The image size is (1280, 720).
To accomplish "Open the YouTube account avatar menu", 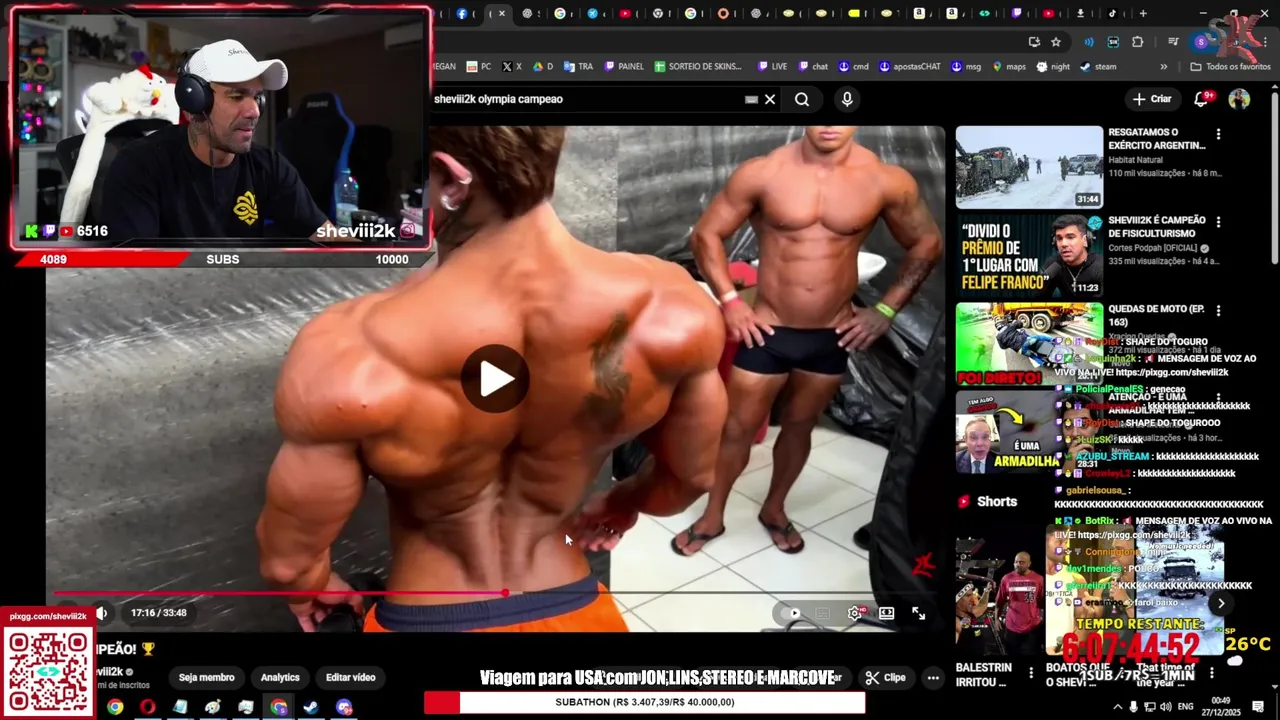I will coord(1239,99).
